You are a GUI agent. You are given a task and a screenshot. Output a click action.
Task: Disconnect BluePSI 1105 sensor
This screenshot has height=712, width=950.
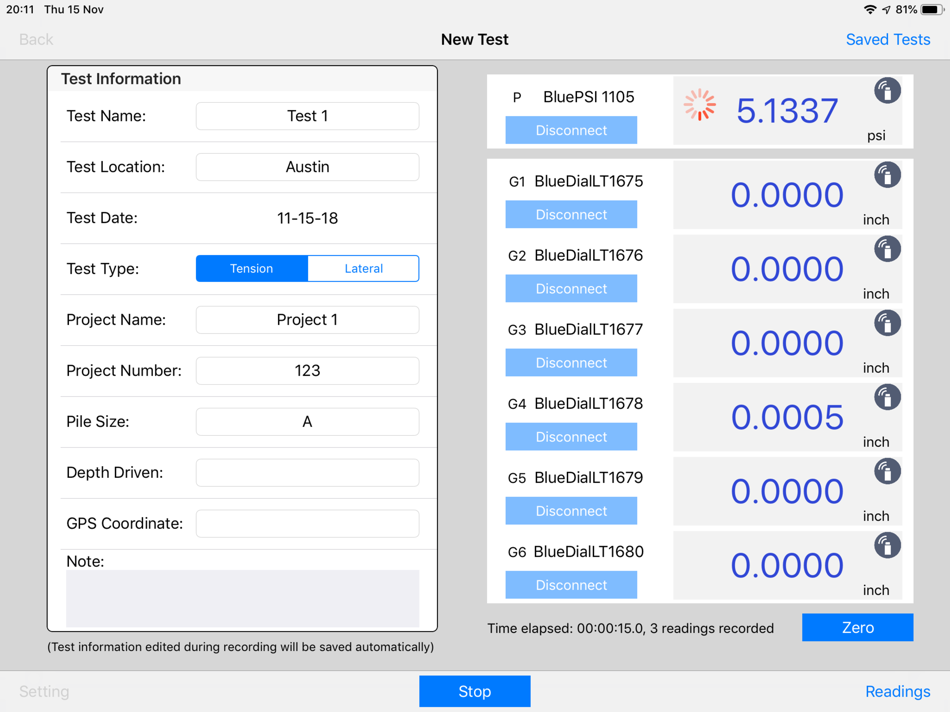click(x=571, y=130)
